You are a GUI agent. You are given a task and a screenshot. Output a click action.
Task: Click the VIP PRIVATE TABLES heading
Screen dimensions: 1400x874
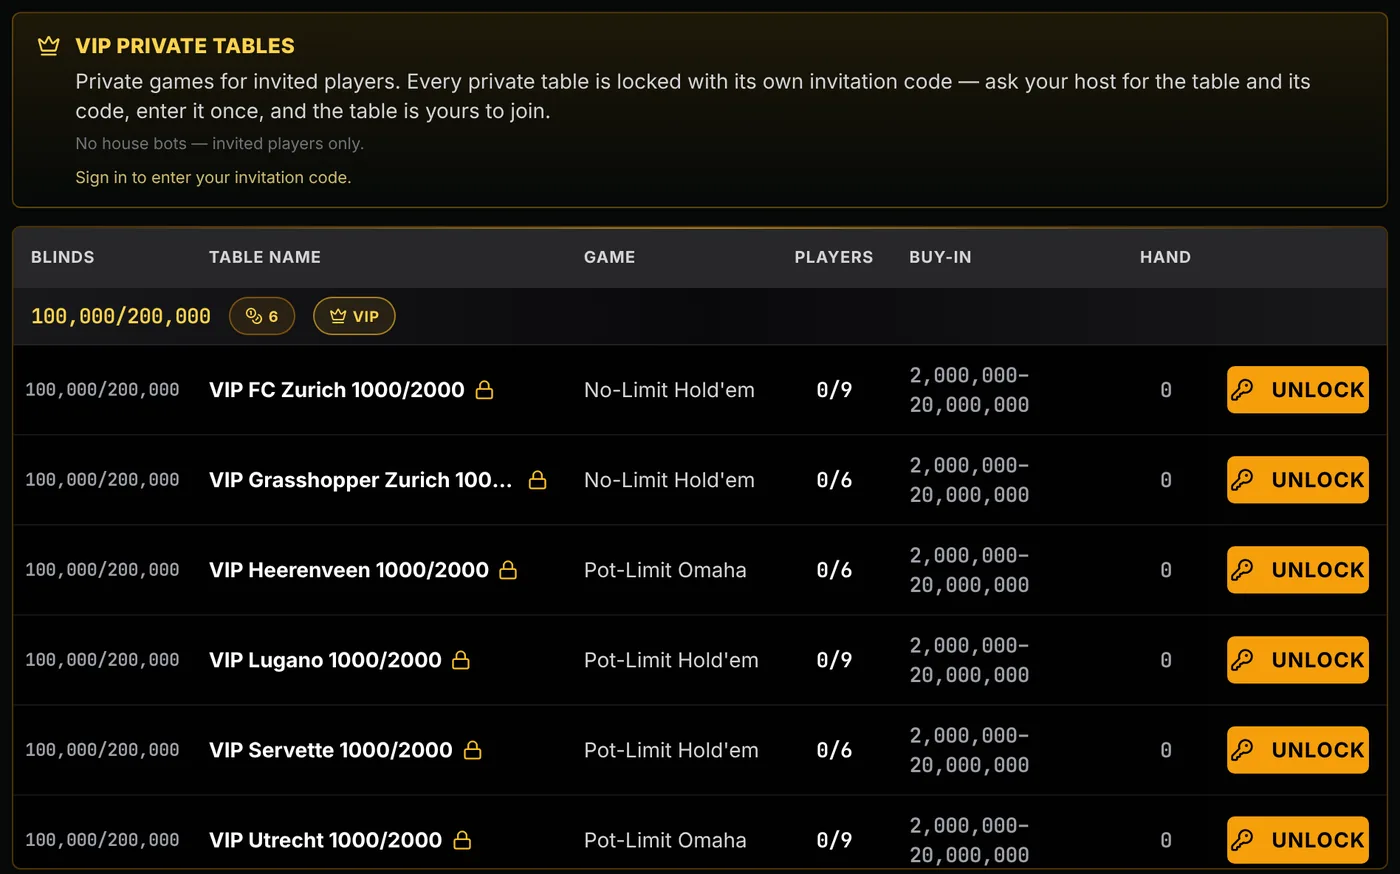185,46
